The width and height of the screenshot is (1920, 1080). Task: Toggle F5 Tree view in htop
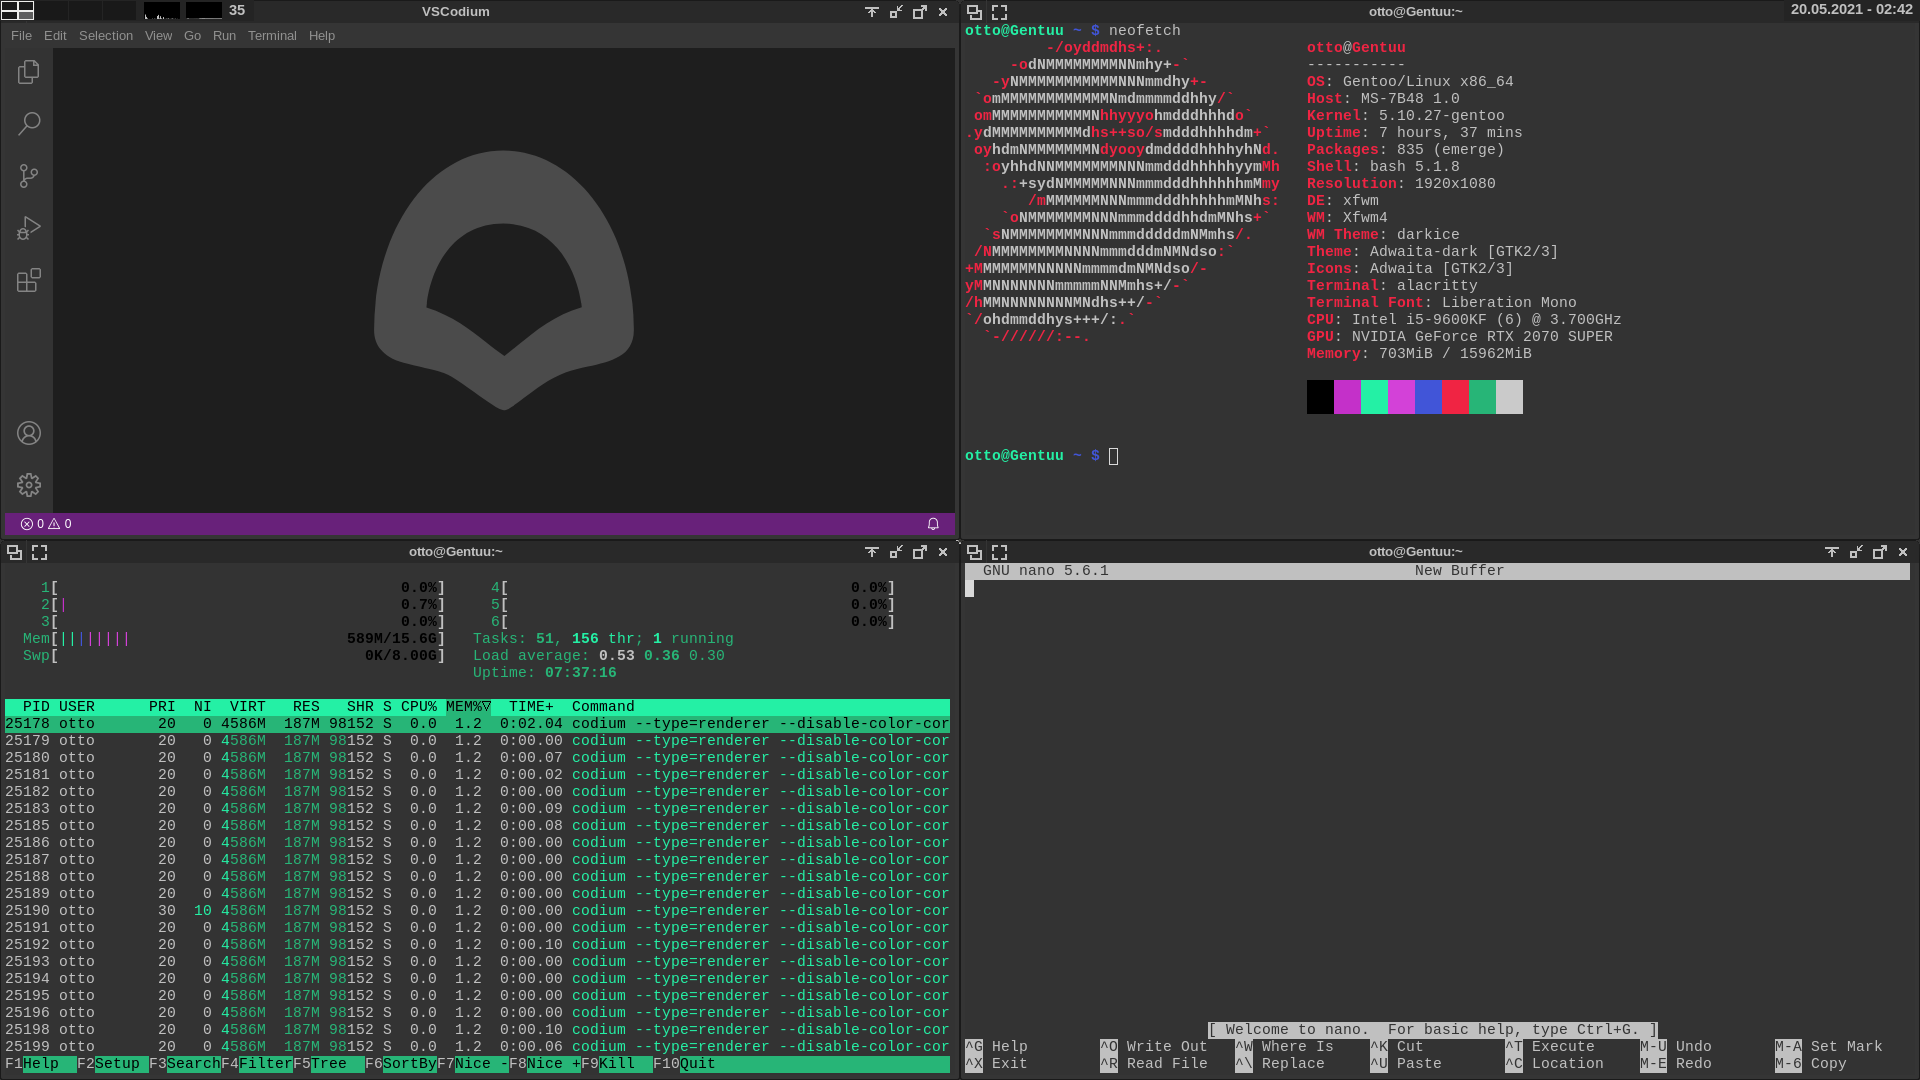pos(329,1064)
